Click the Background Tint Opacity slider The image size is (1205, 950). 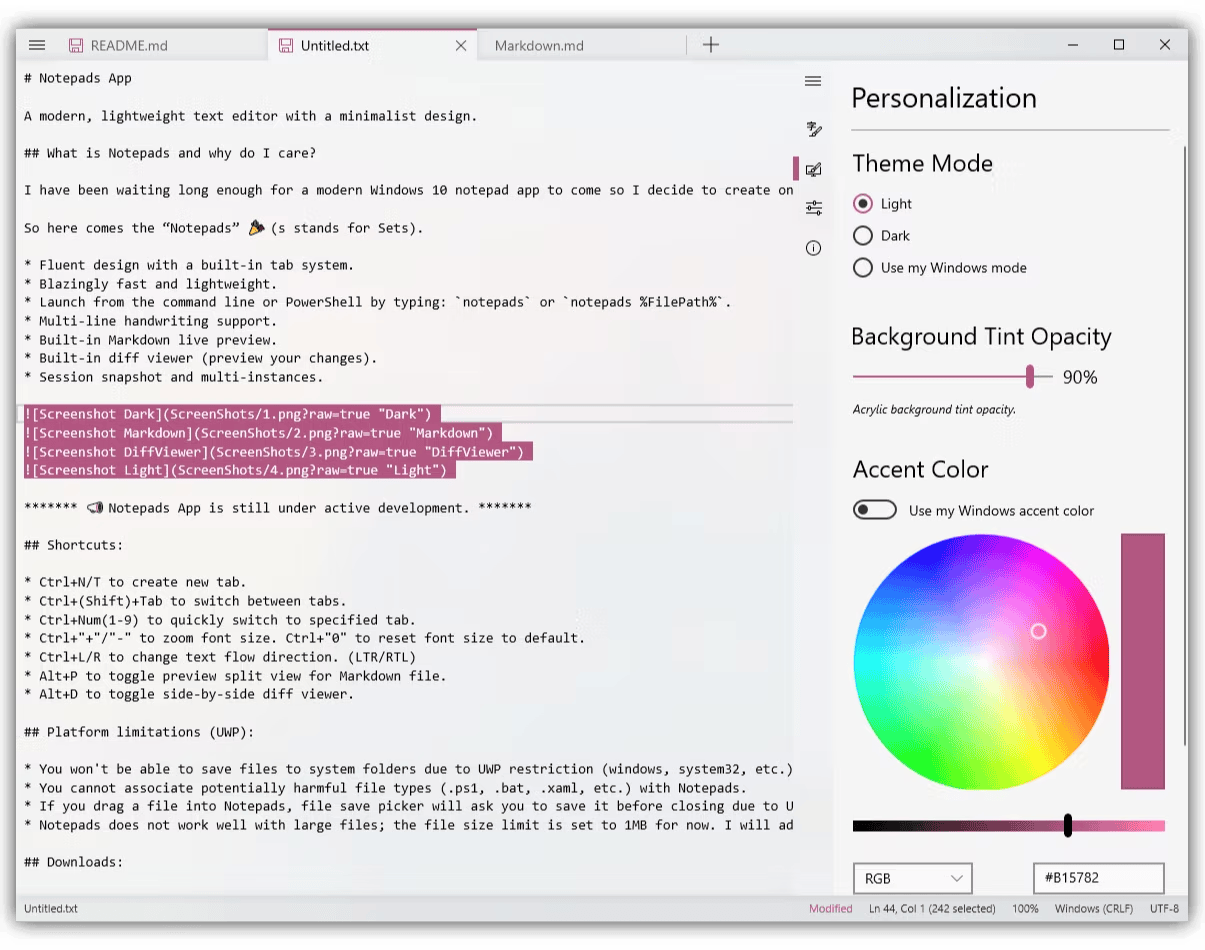pyautogui.click(x=952, y=377)
